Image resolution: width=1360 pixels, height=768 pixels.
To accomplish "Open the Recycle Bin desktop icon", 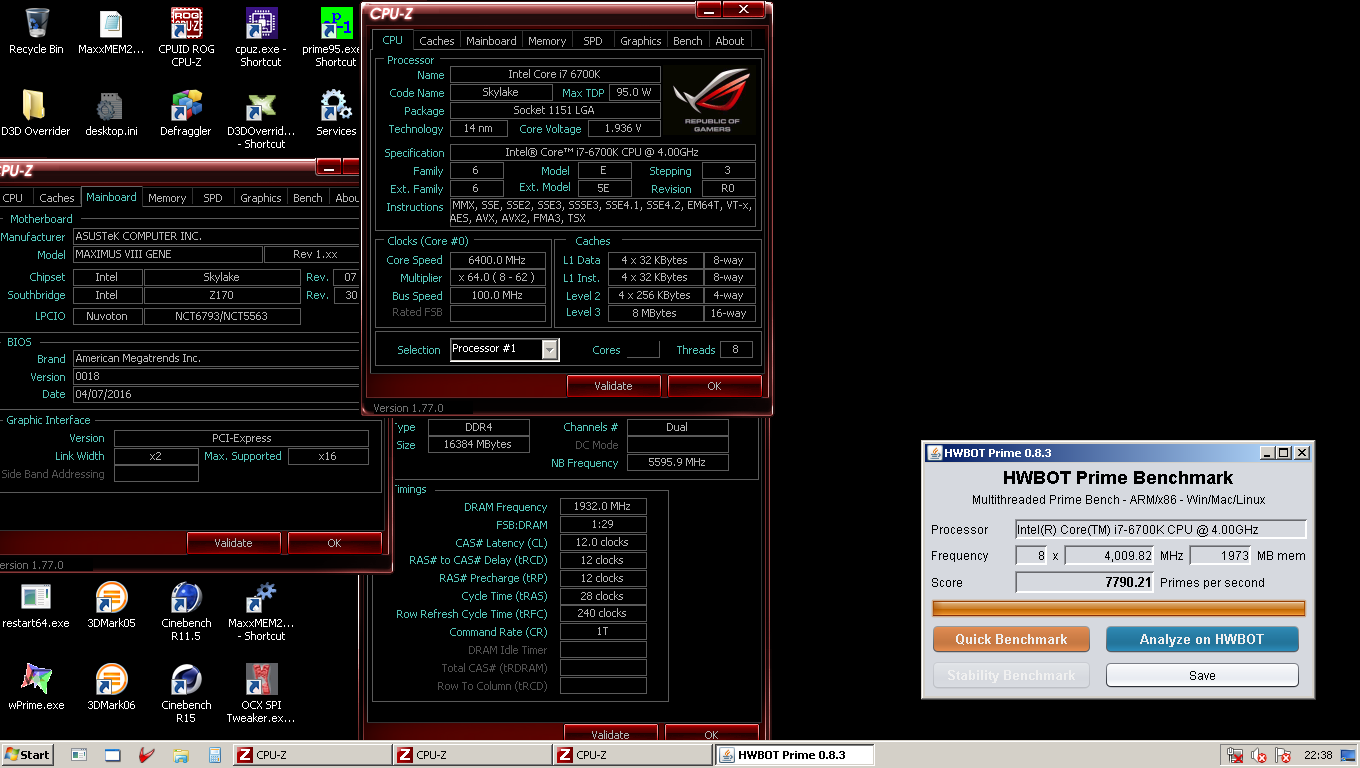I will click(36, 31).
